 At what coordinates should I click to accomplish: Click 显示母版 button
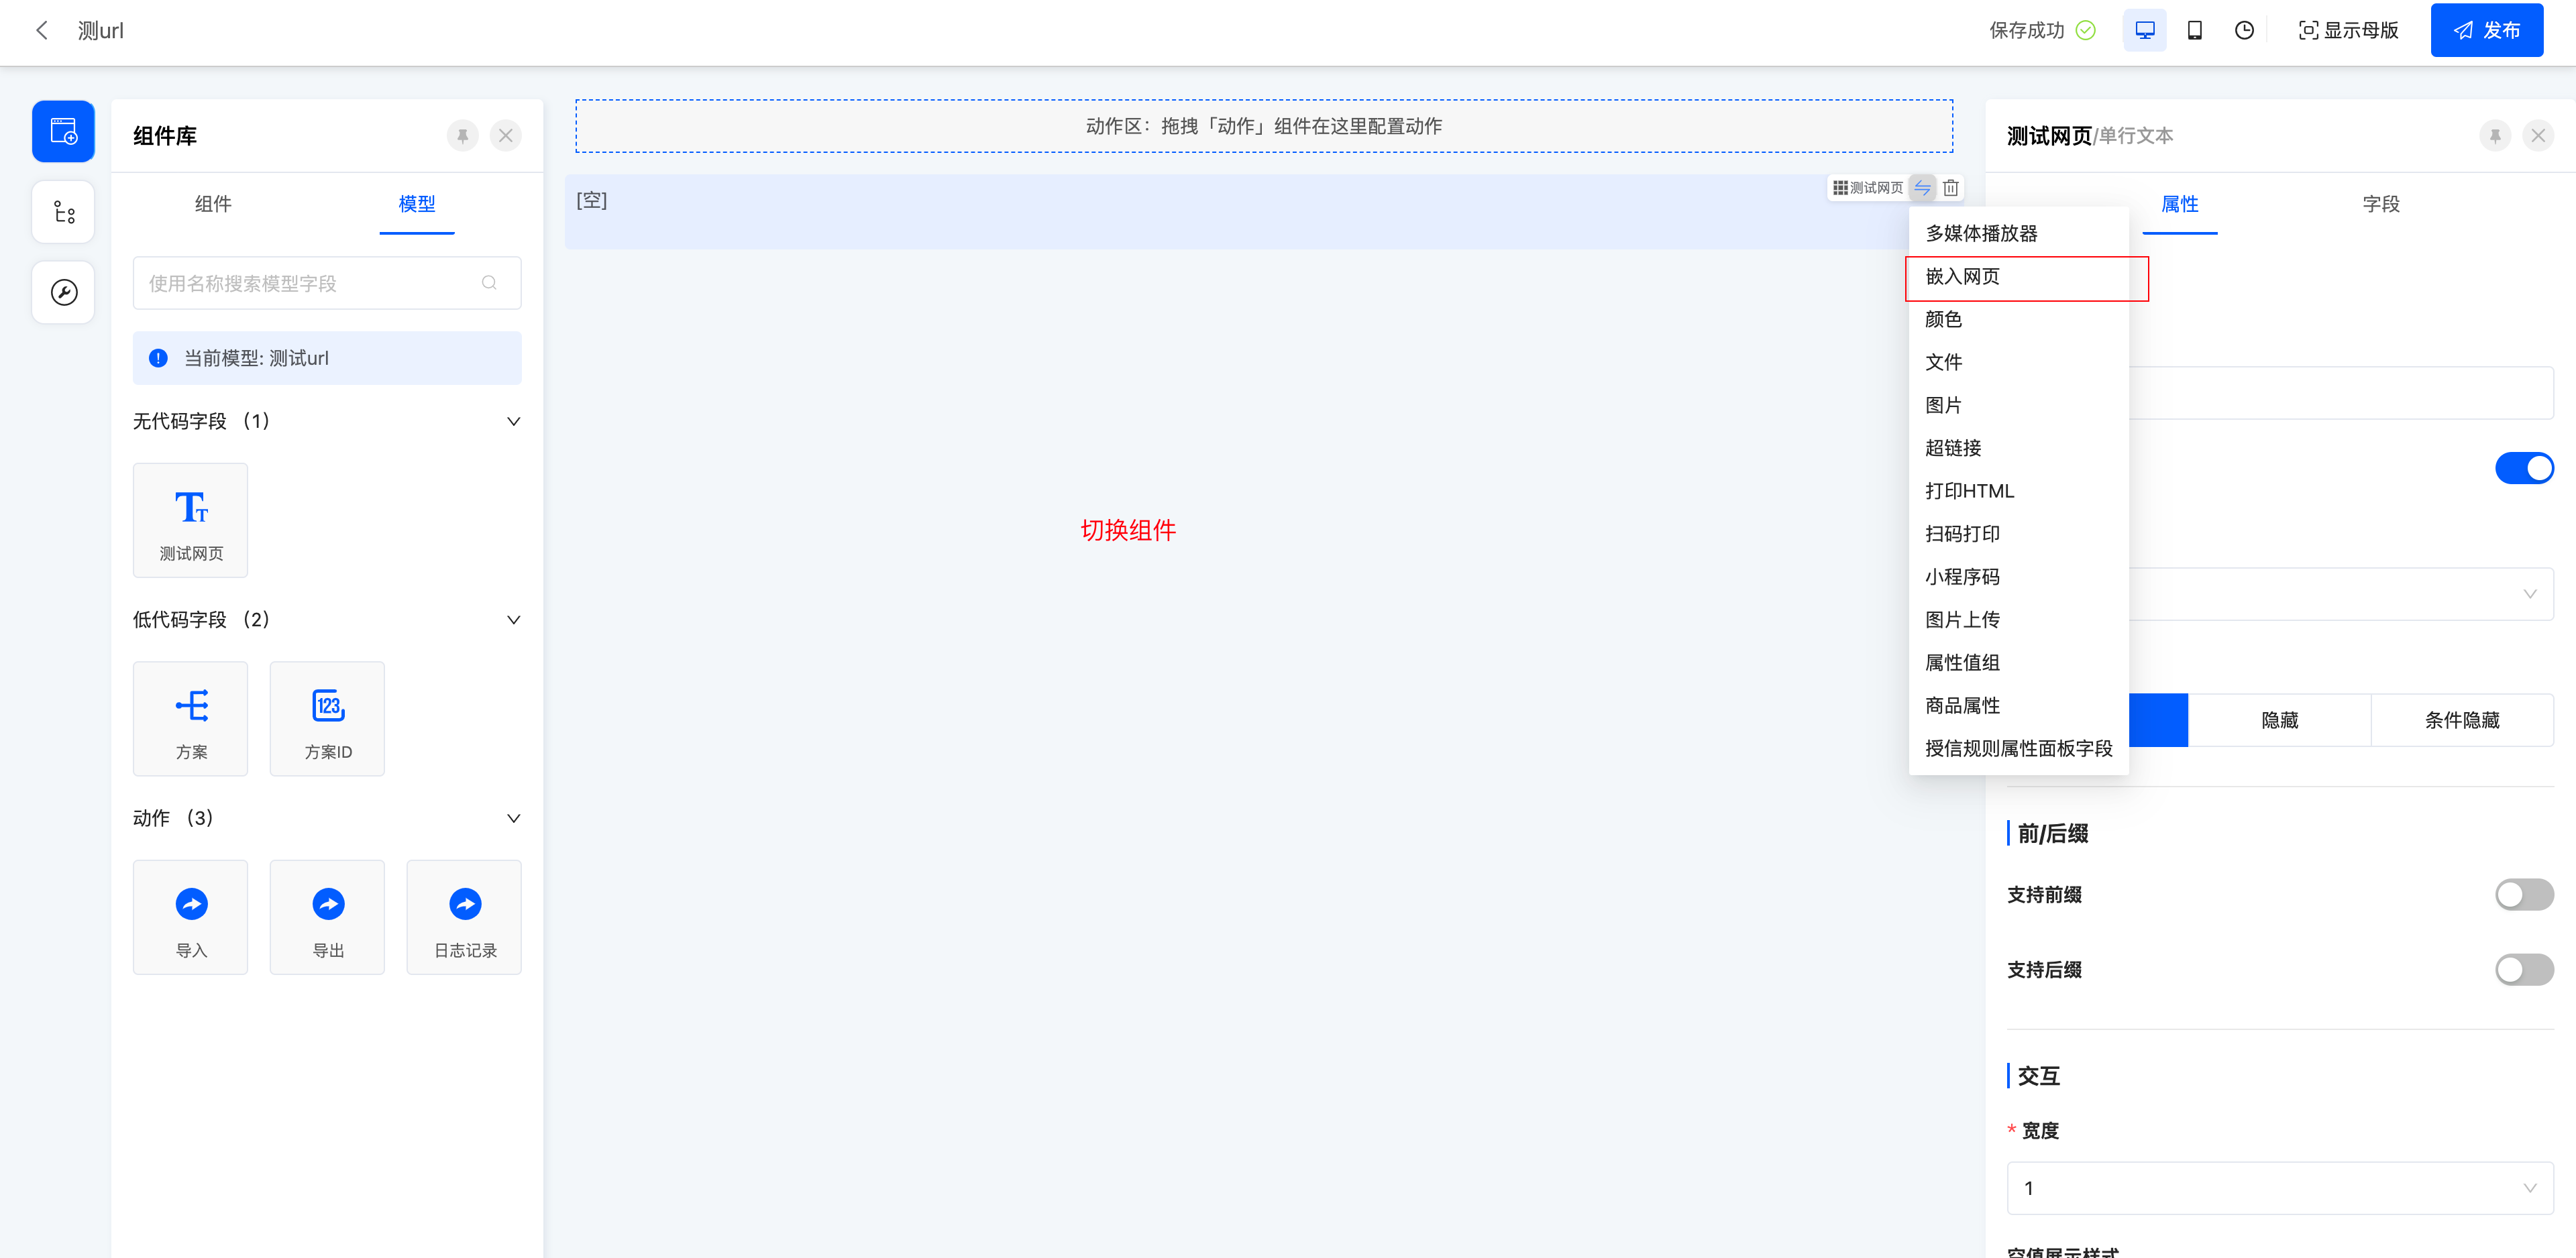[x=2348, y=31]
